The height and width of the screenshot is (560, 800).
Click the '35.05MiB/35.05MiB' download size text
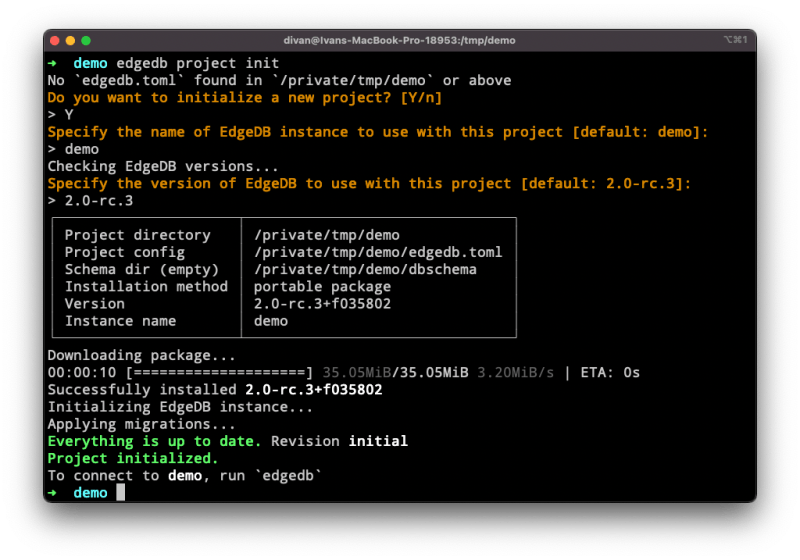(395, 373)
